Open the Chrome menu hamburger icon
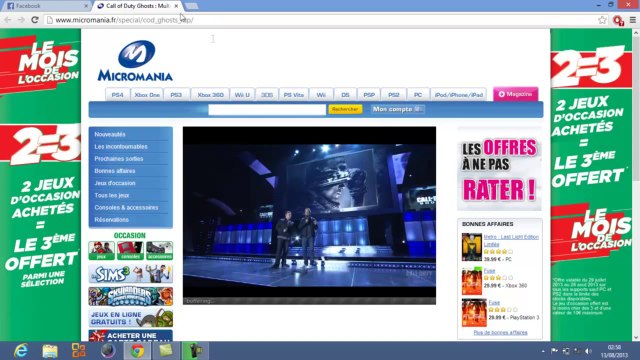 pos(633,20)
